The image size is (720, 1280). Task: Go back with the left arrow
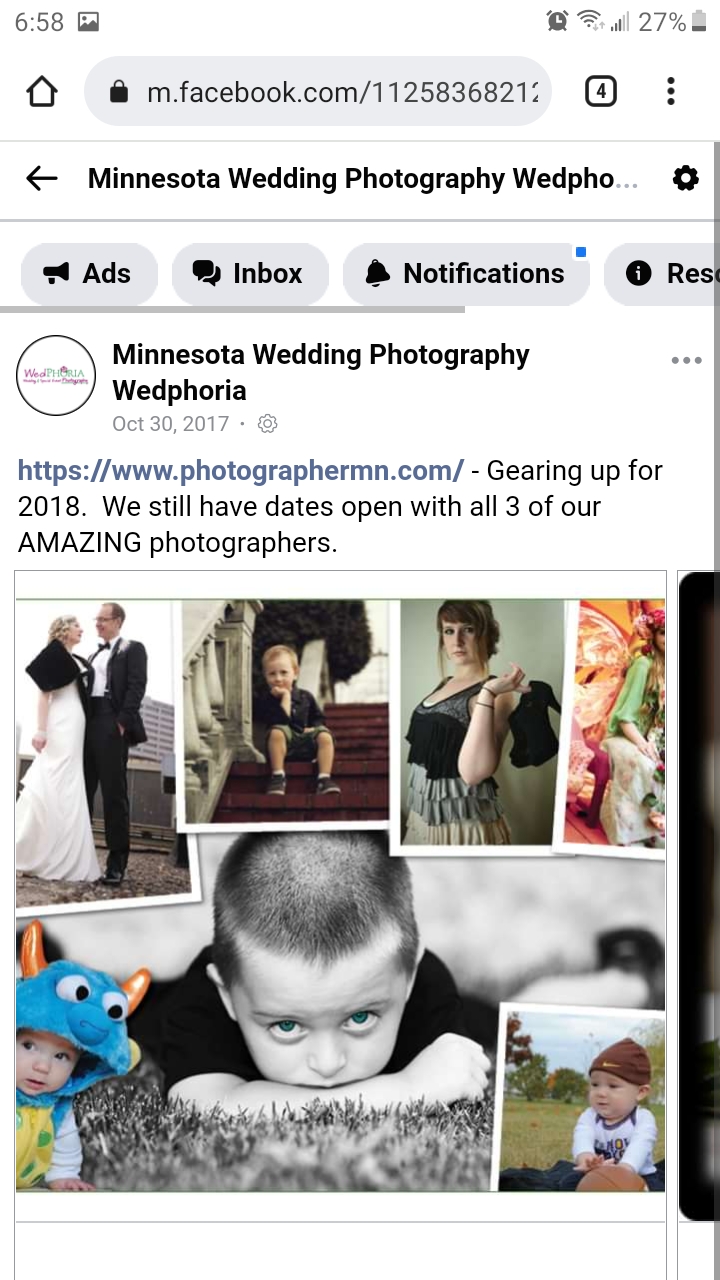pyautogui.click(x=42, y=179)
